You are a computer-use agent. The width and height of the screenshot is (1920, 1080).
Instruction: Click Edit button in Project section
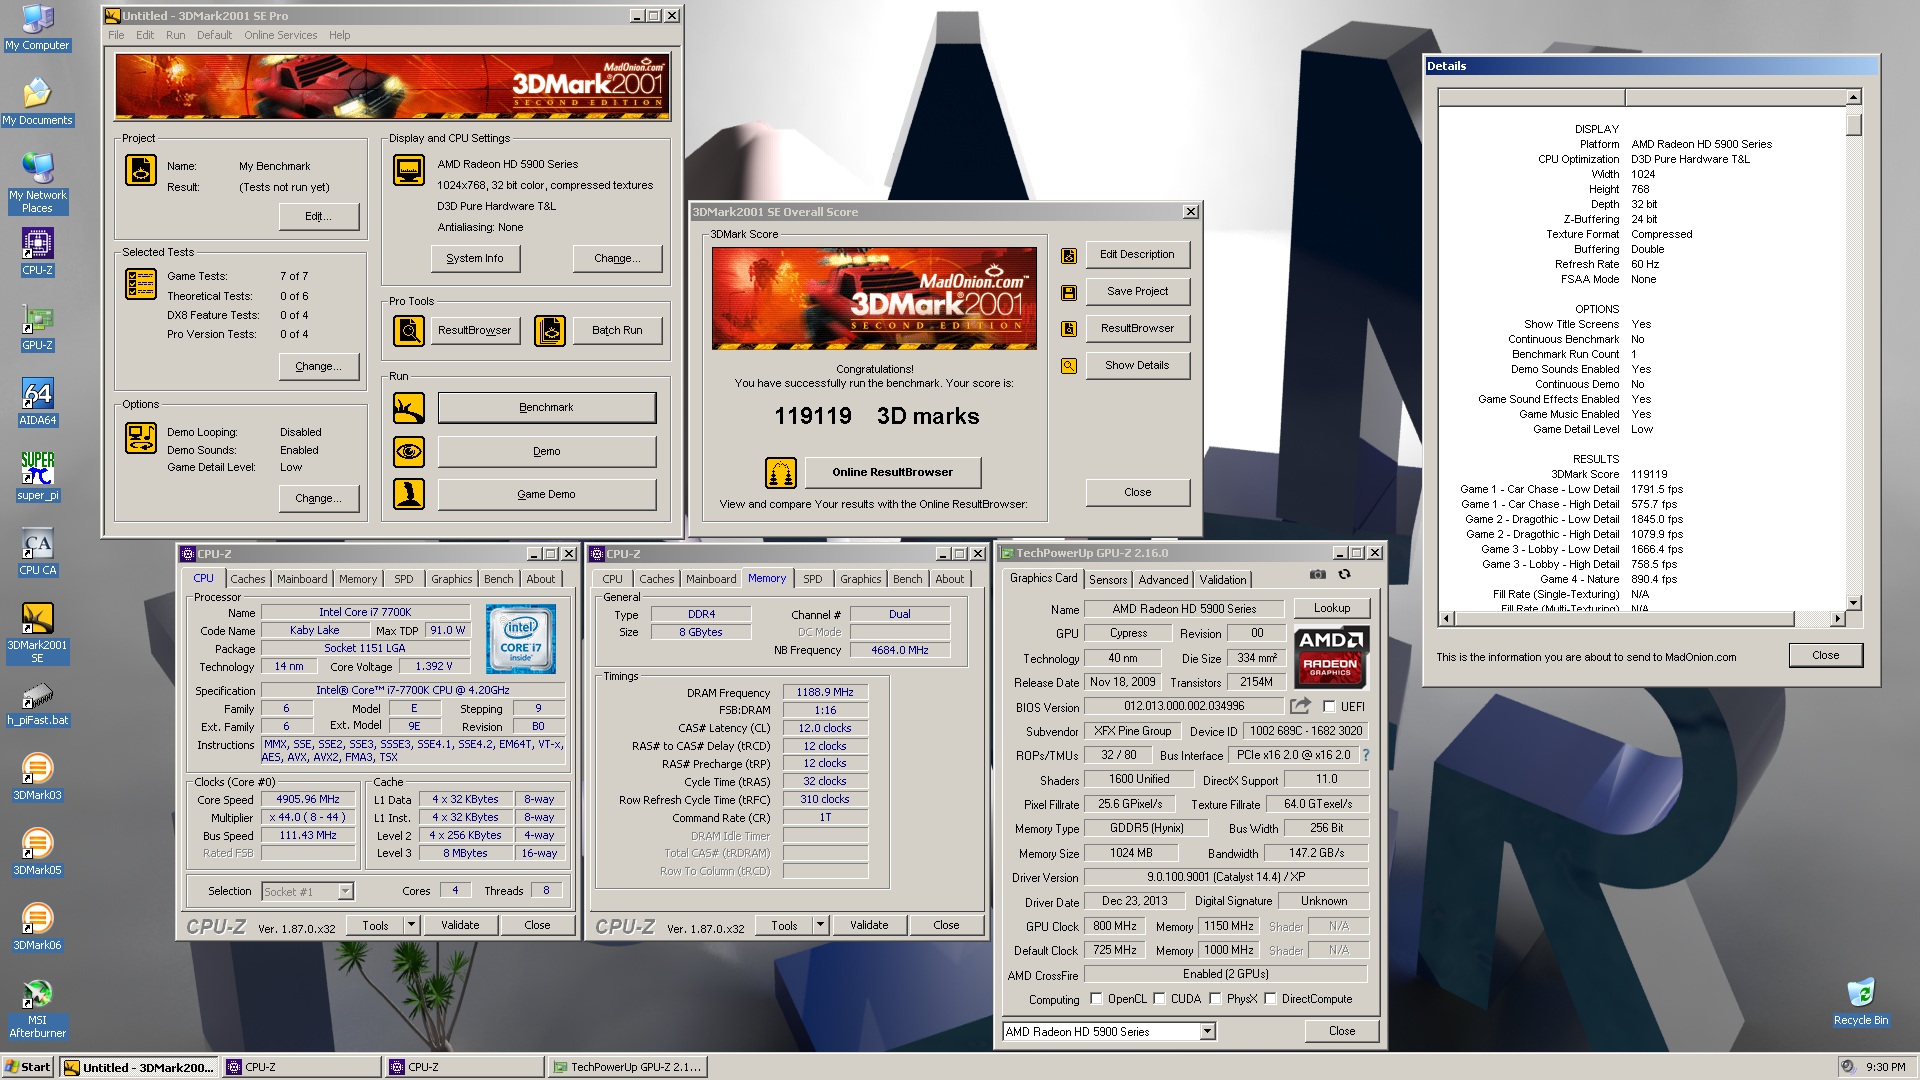318,216
